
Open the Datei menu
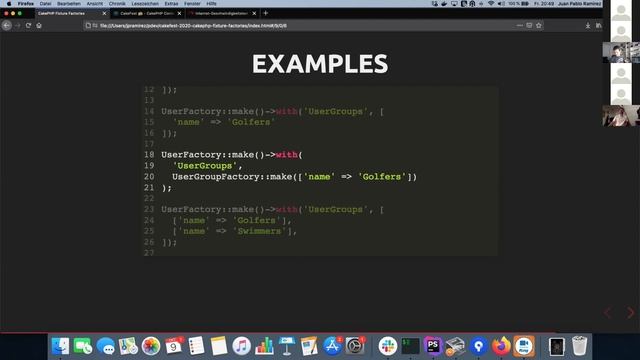click(45, 4)
